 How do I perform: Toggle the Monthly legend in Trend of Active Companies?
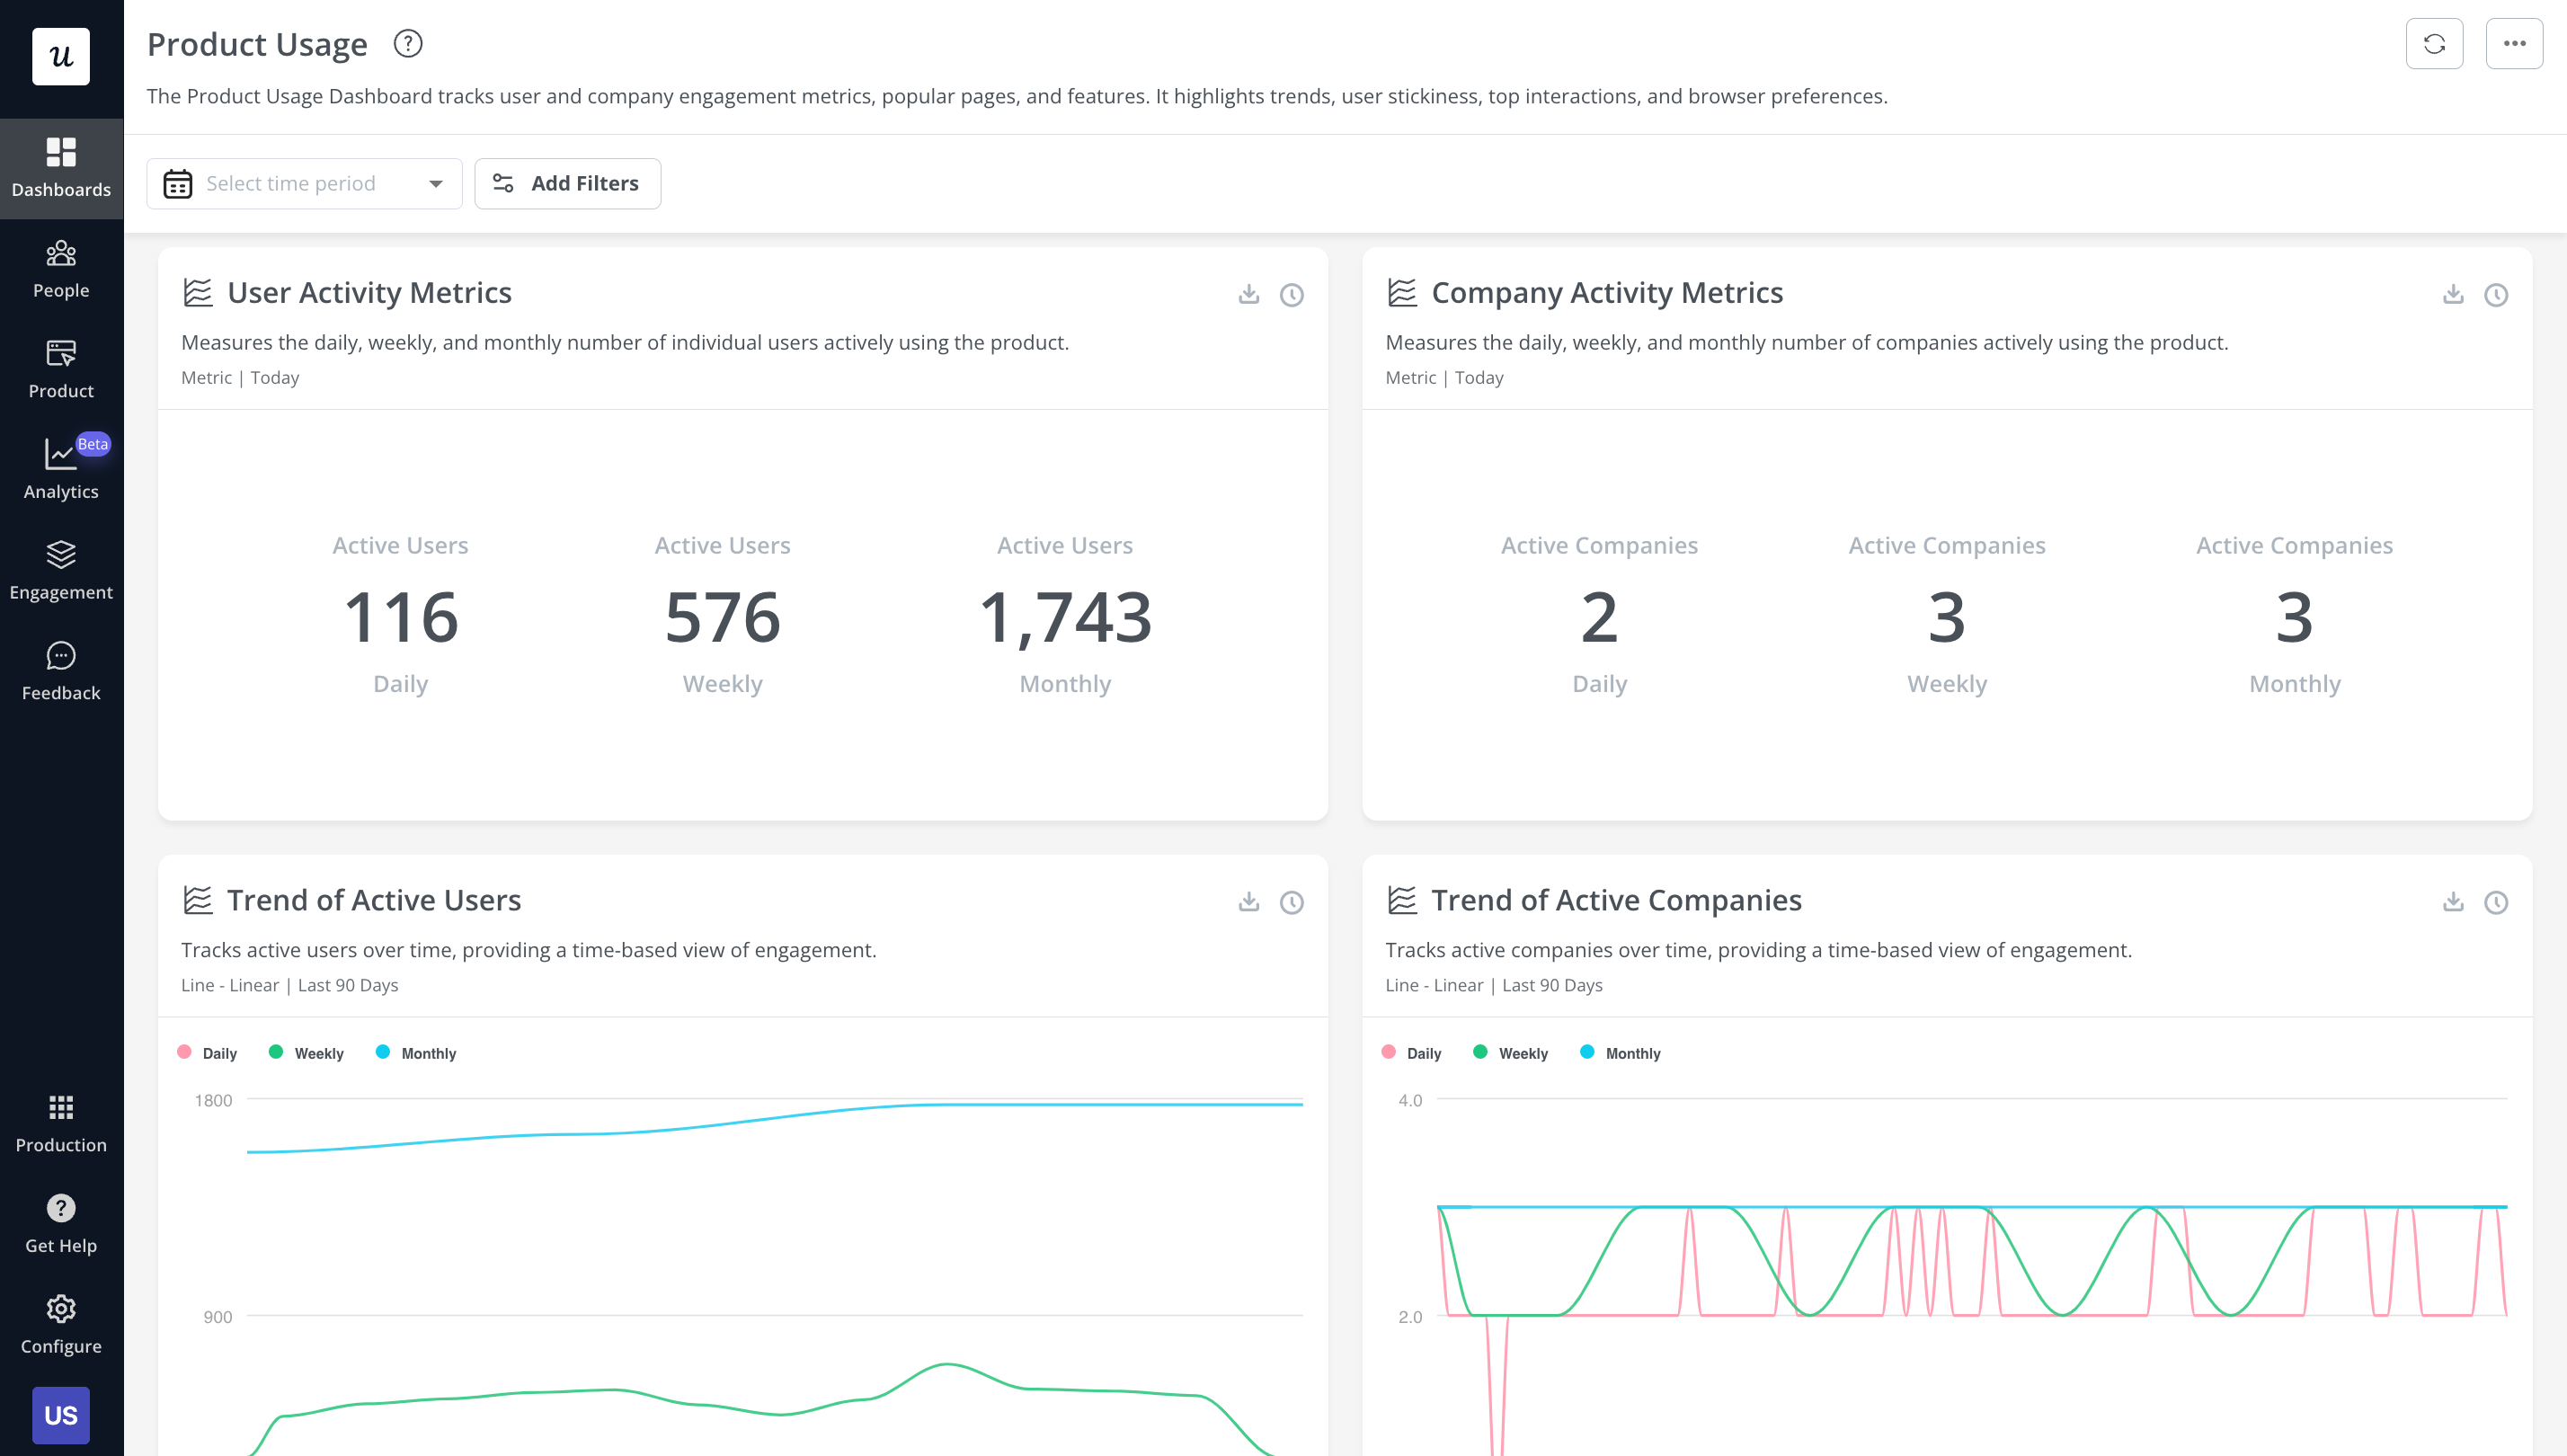[1620, 1052]
